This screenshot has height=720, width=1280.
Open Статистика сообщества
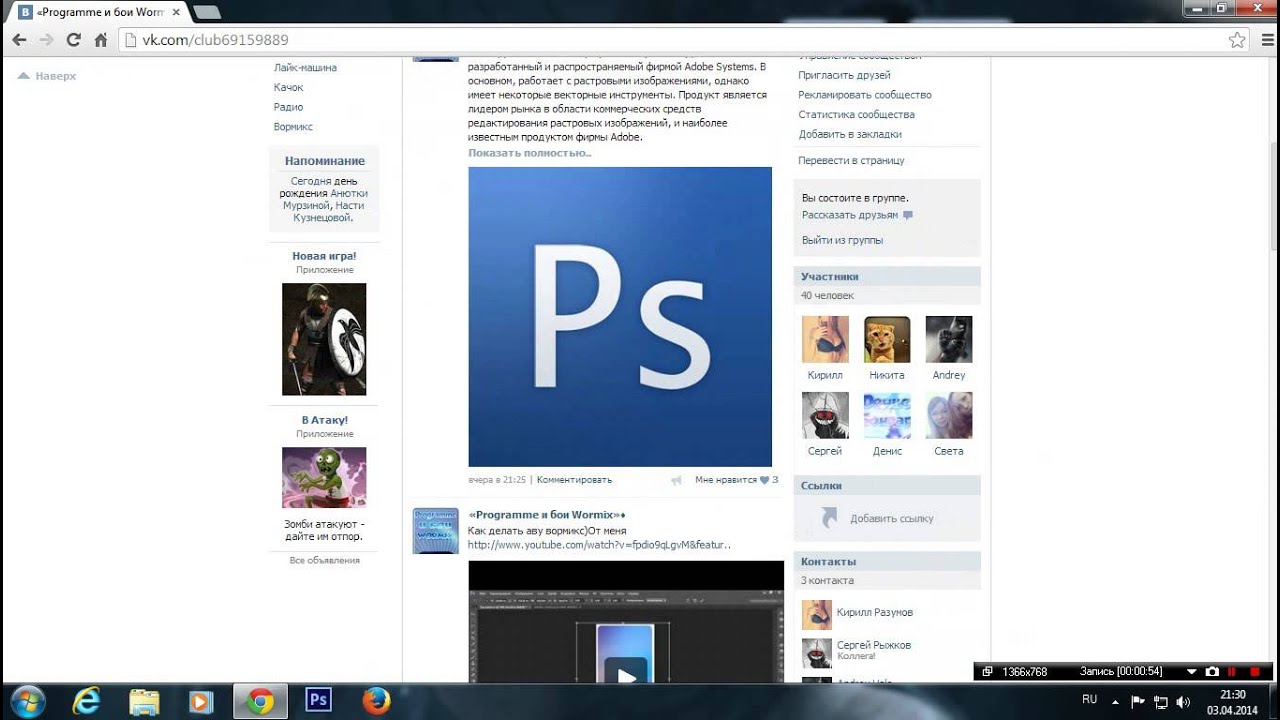tap(856, 114)
